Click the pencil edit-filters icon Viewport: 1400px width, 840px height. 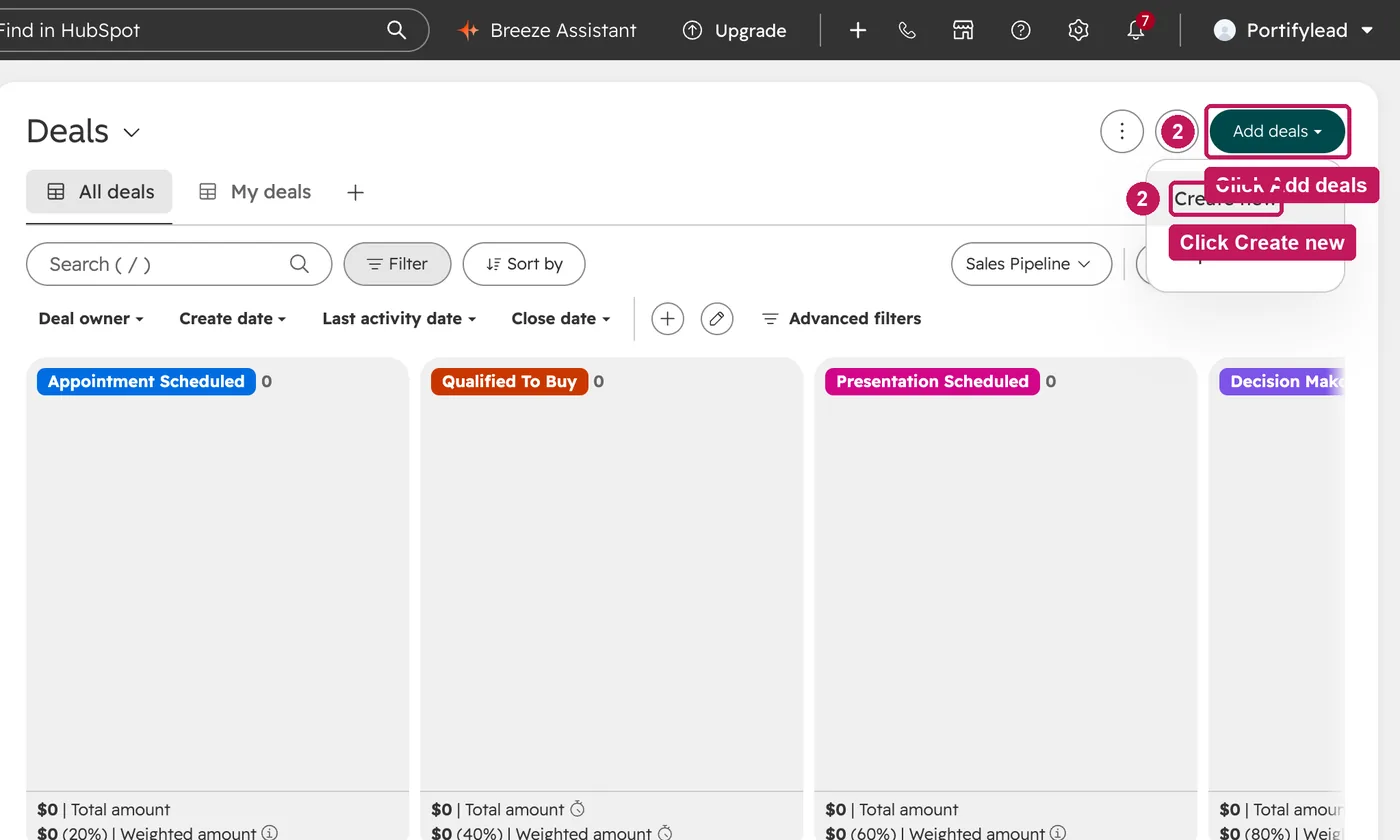pos(717,319)
